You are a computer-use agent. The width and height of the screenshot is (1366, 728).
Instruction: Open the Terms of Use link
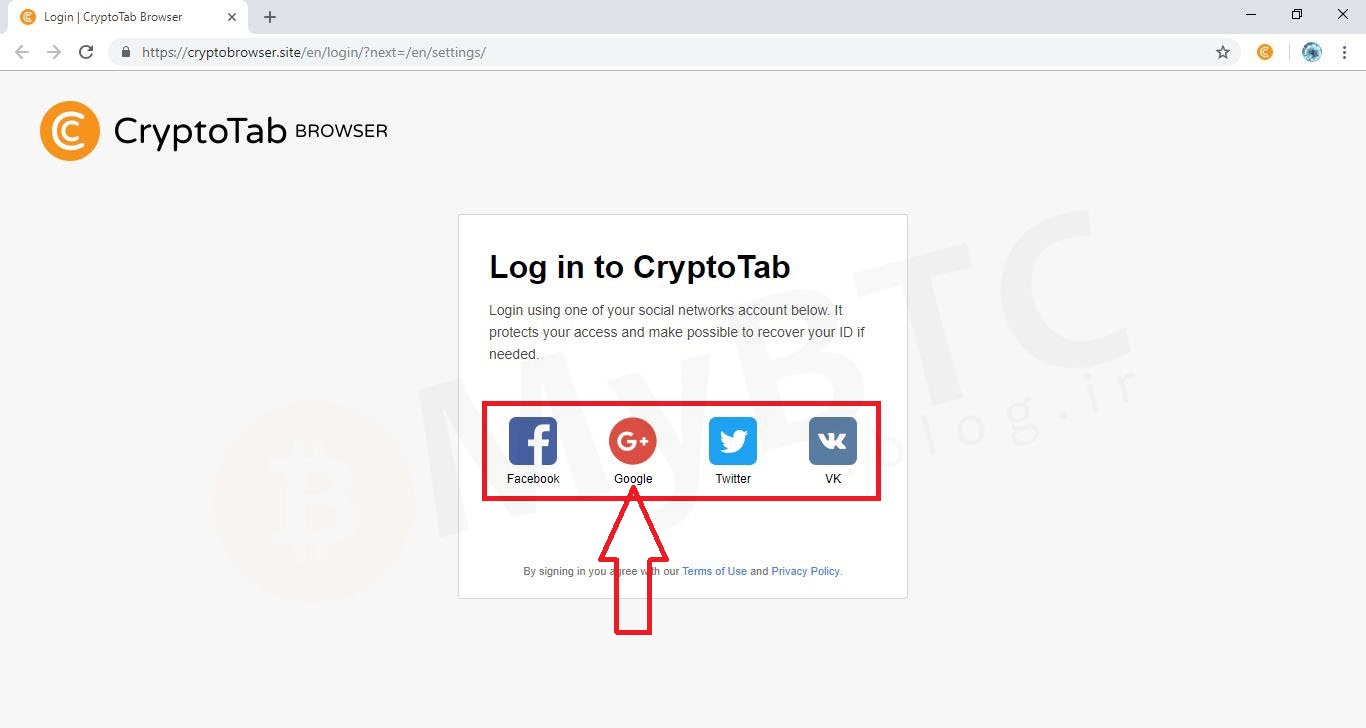coord(714,571)
